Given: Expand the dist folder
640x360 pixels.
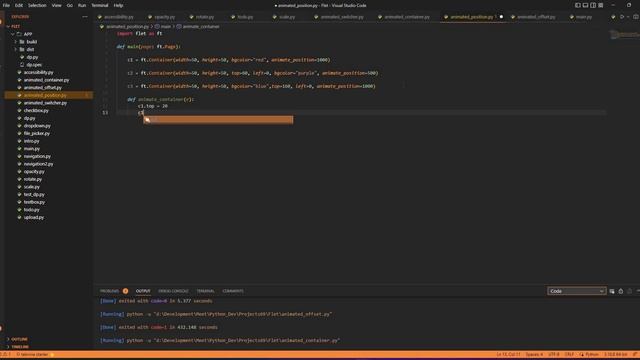Looking at the screenshot, I should pos(30,49).
